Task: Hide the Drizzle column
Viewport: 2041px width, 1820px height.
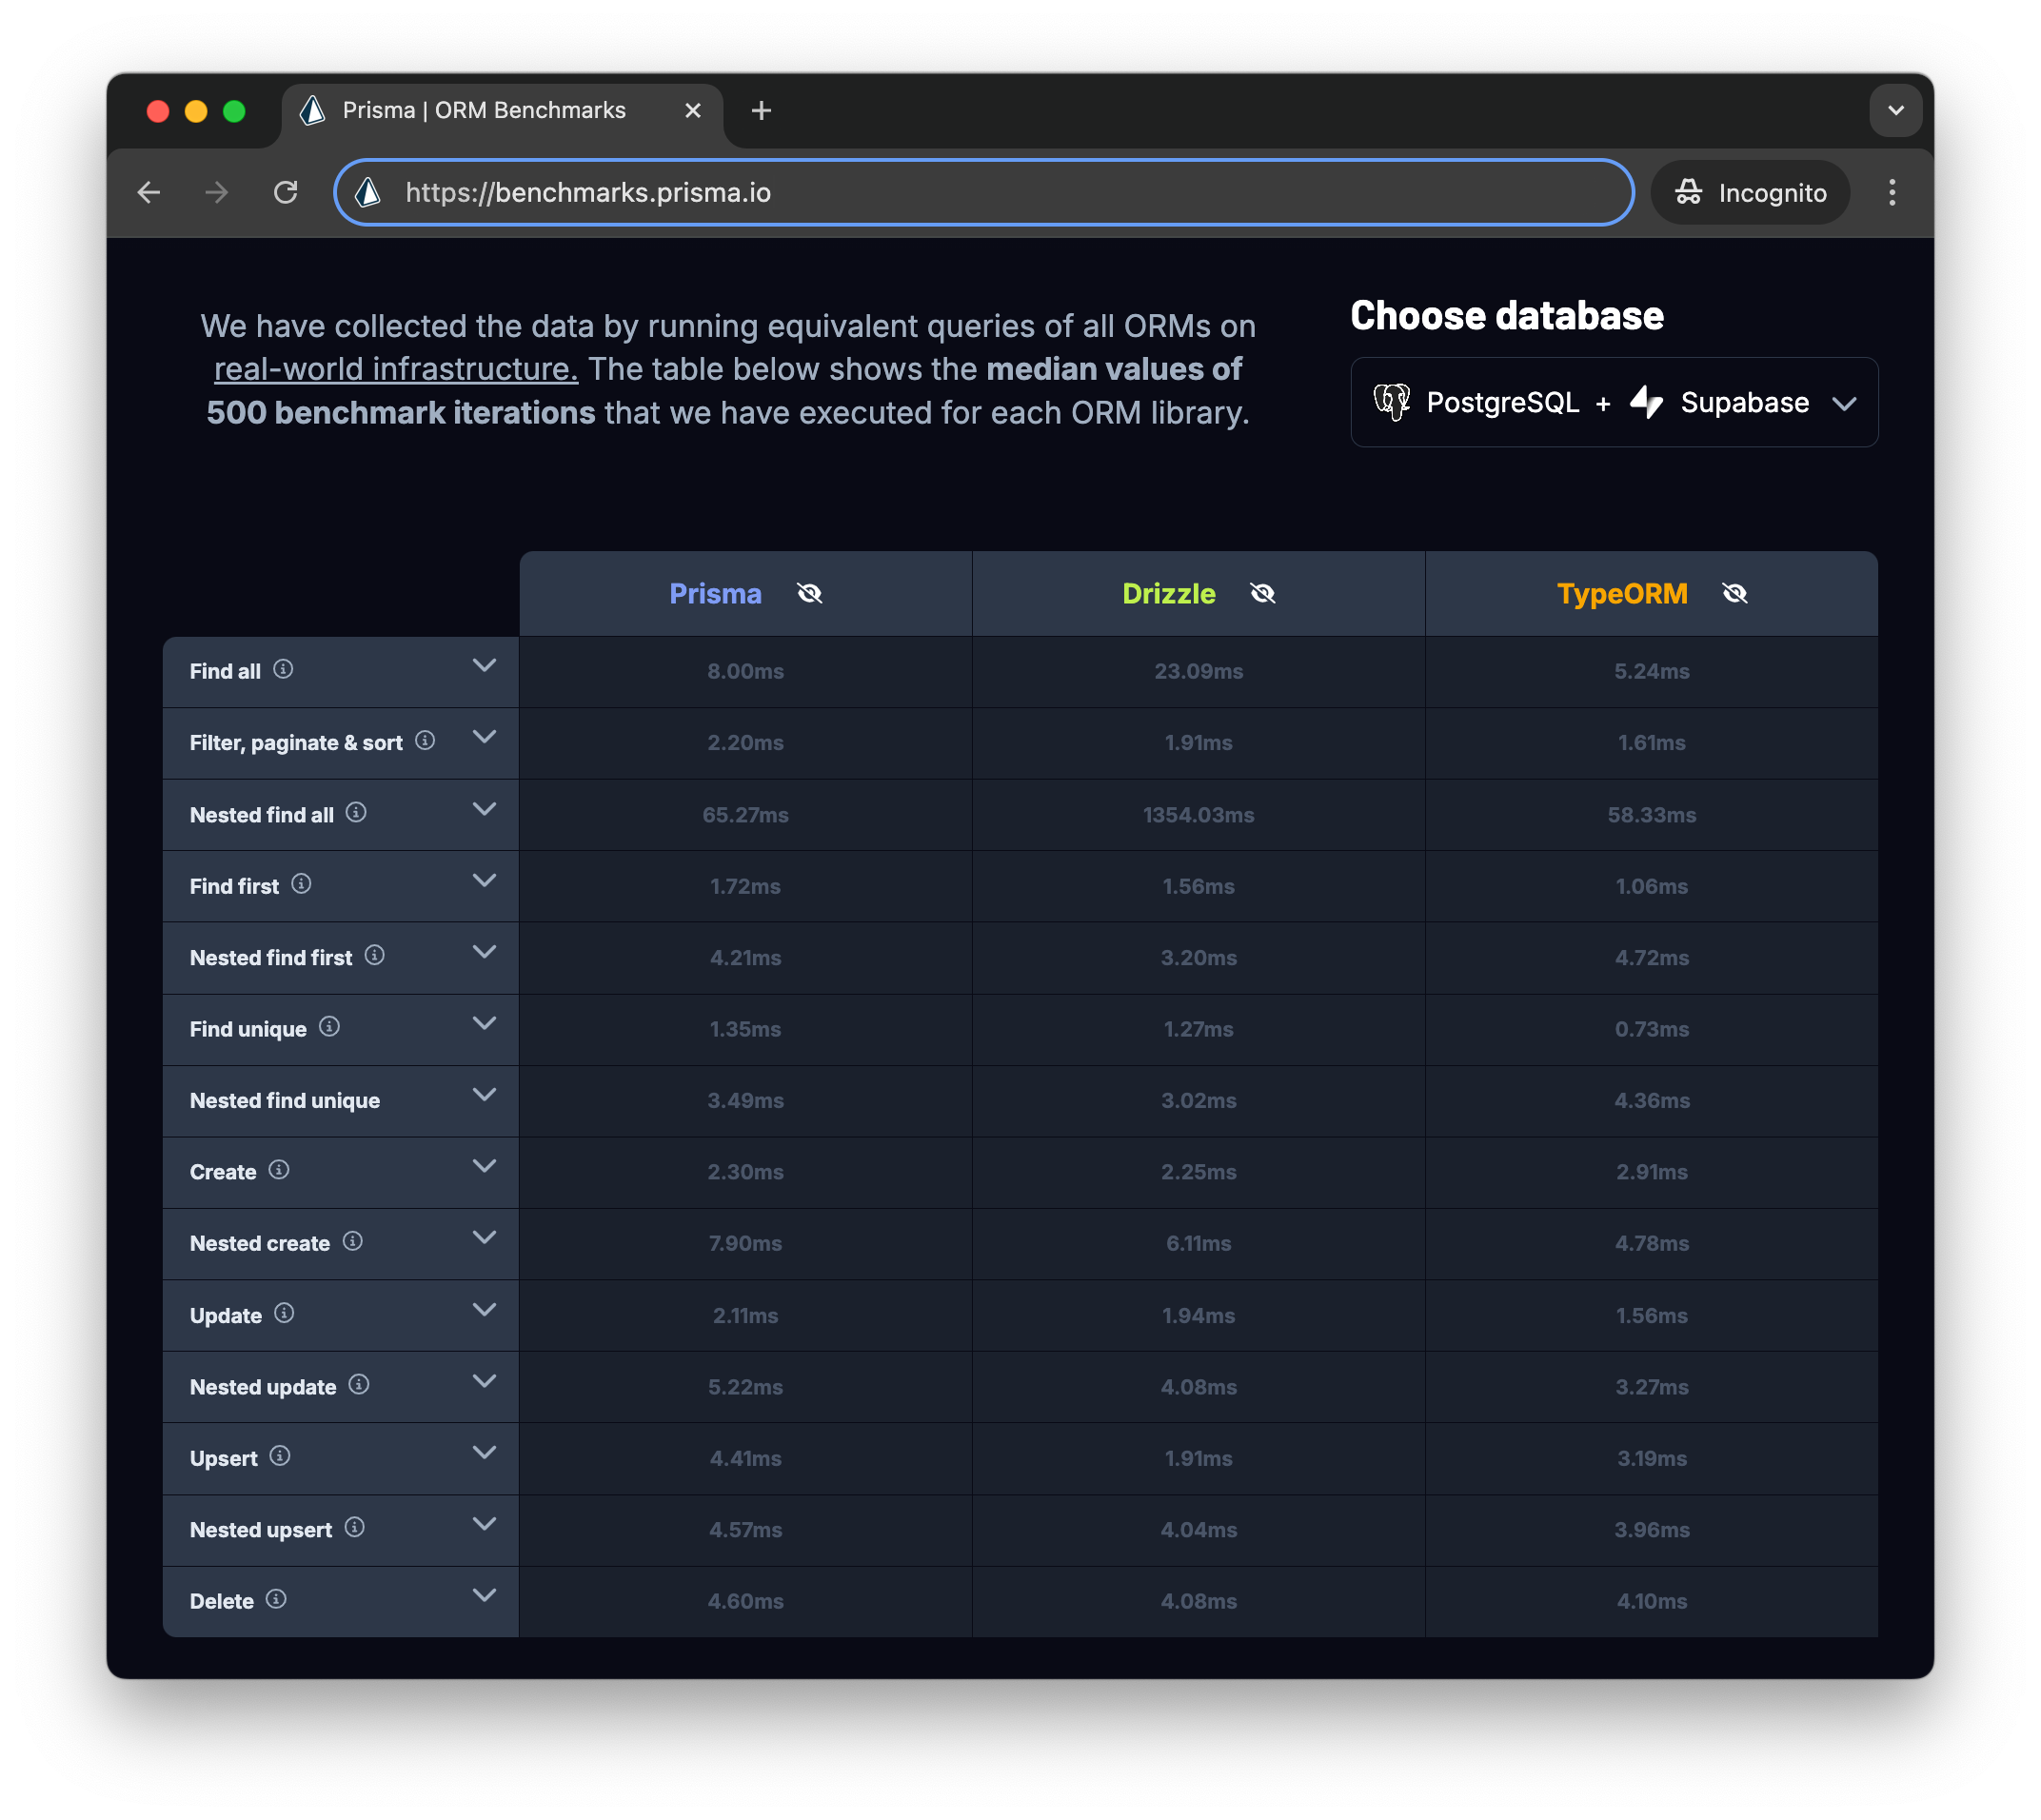Action: [x=1262, y=594]
